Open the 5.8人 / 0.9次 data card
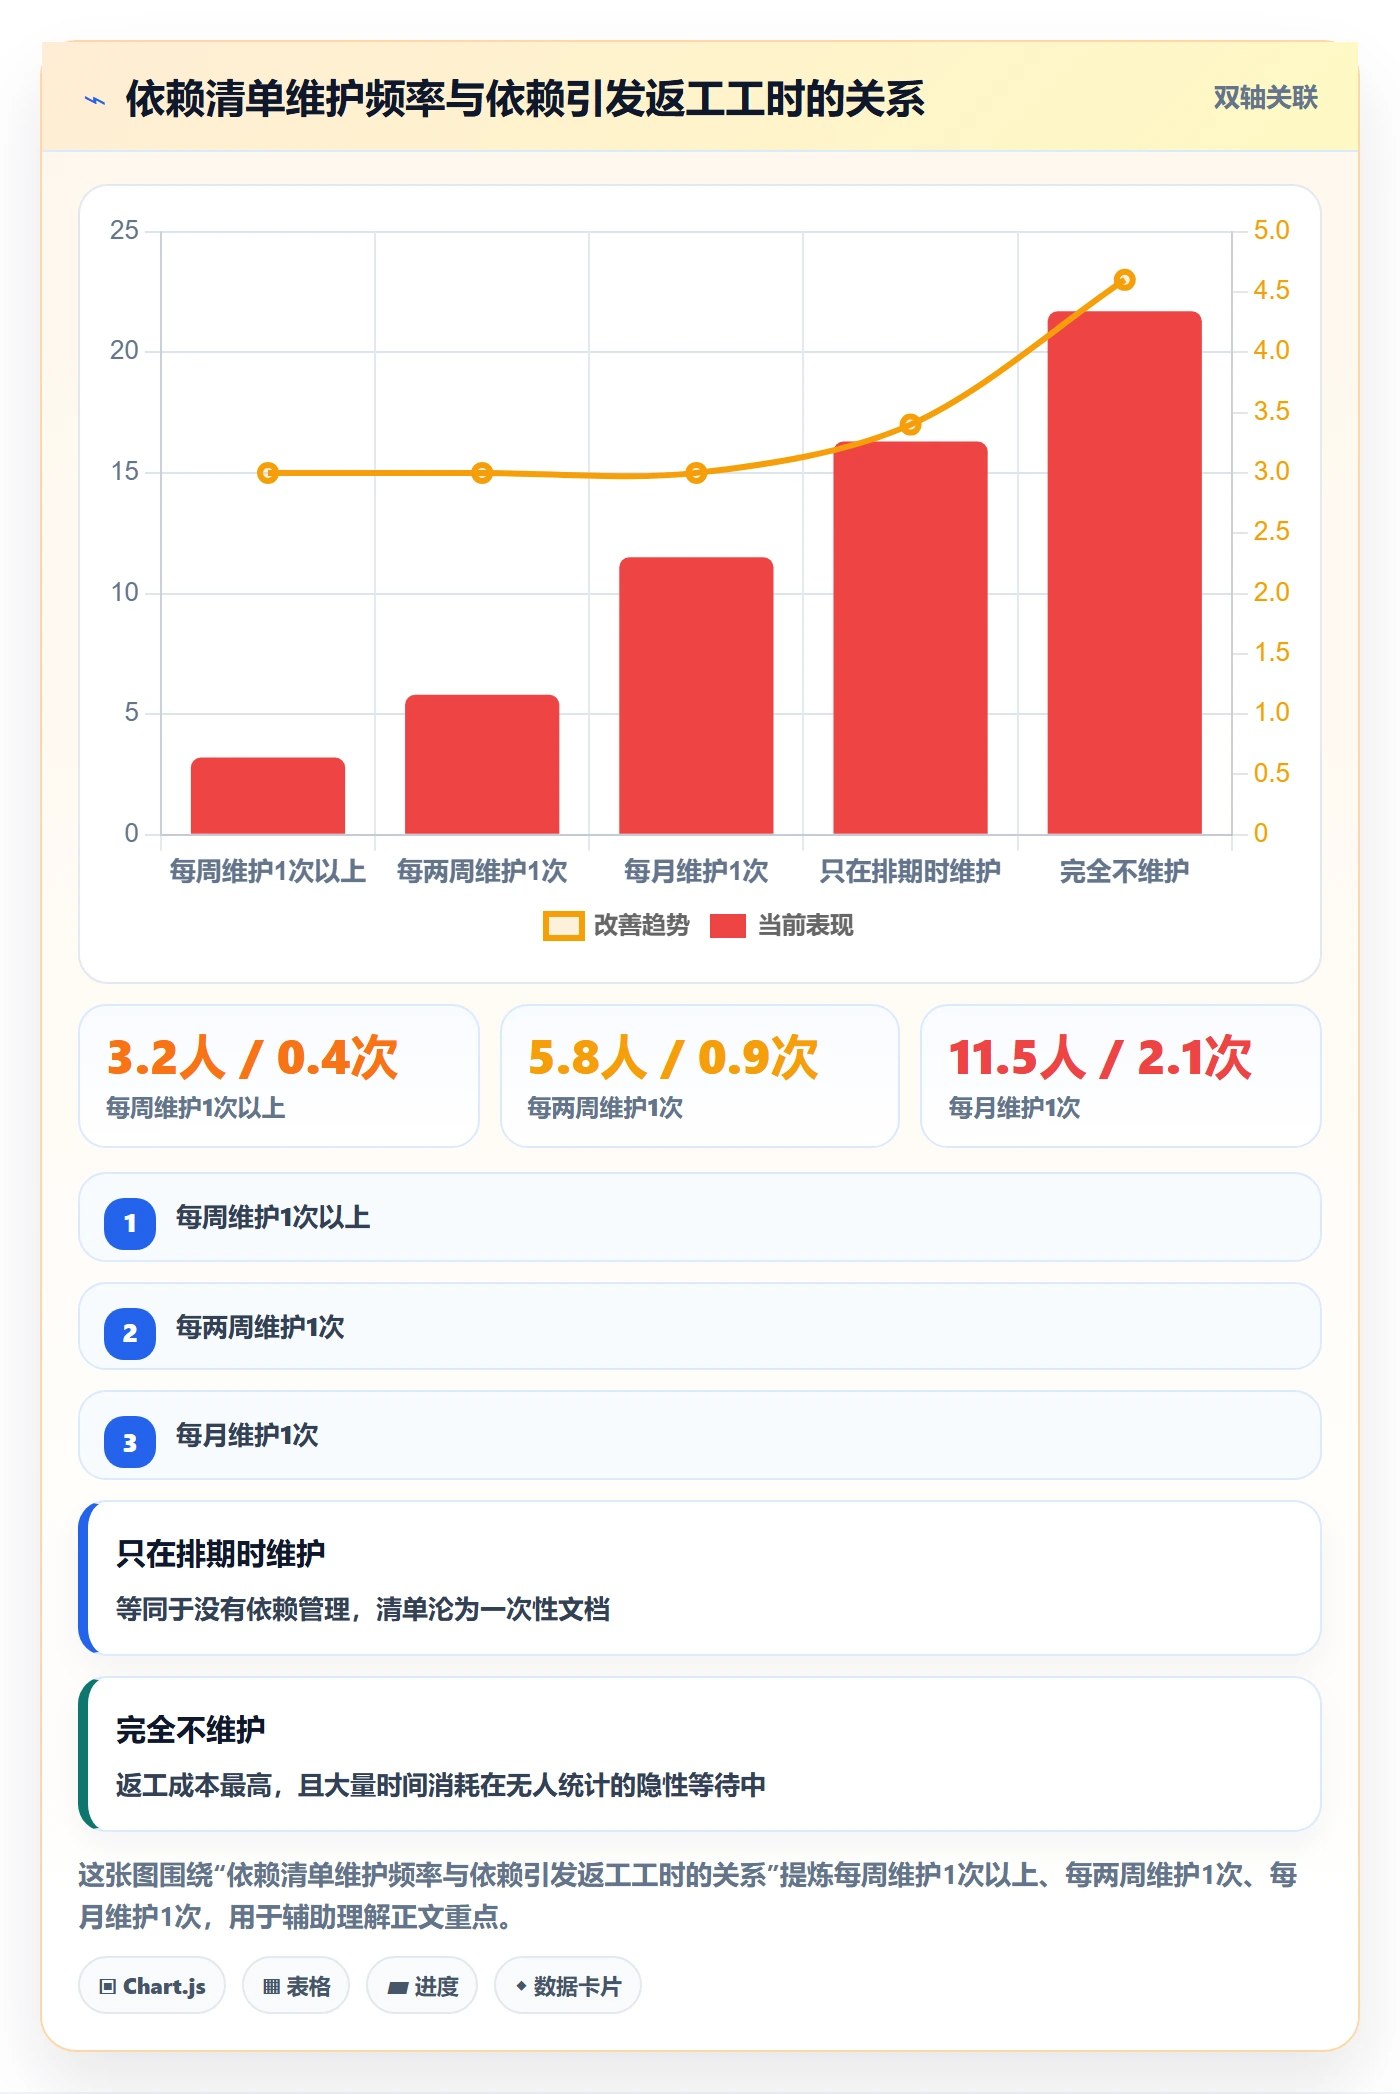This screenshot has width=1400, height=2094. point(700,1076)
